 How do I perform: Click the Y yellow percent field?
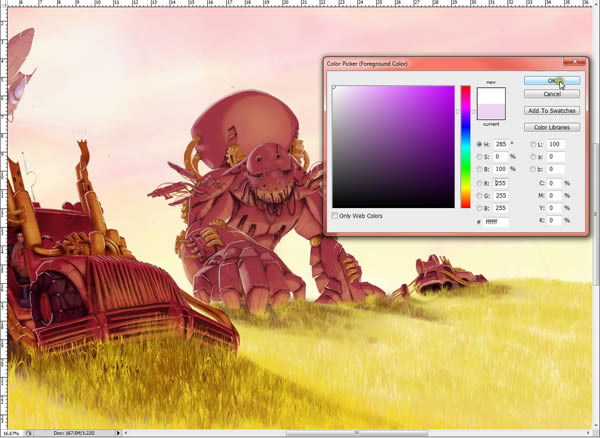coord(554,208)
